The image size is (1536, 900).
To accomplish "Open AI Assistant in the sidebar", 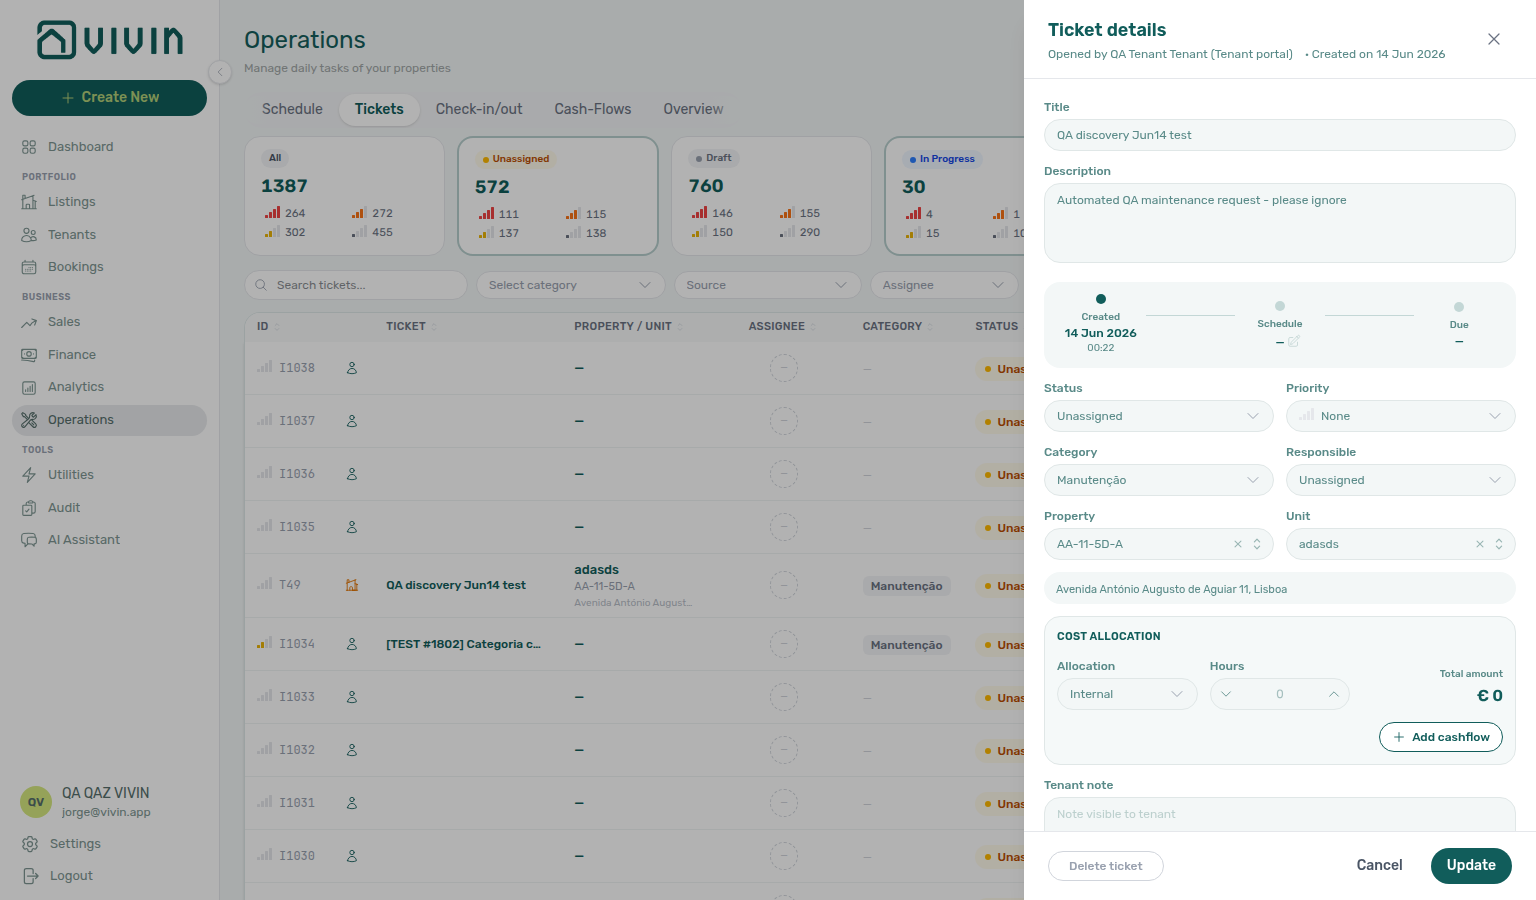I will (x=109, y=540).
